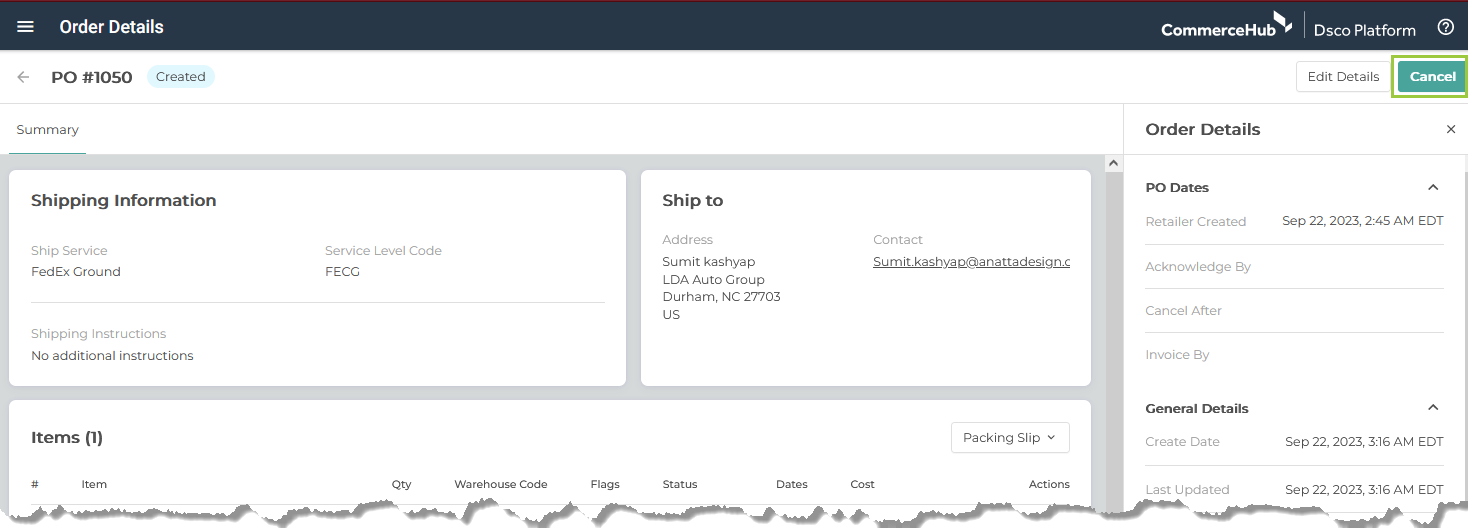The height and width of the screenshot is (528, 1468).
Task: Open the Packing Slip dropdown
Action: coord(1010,438)
